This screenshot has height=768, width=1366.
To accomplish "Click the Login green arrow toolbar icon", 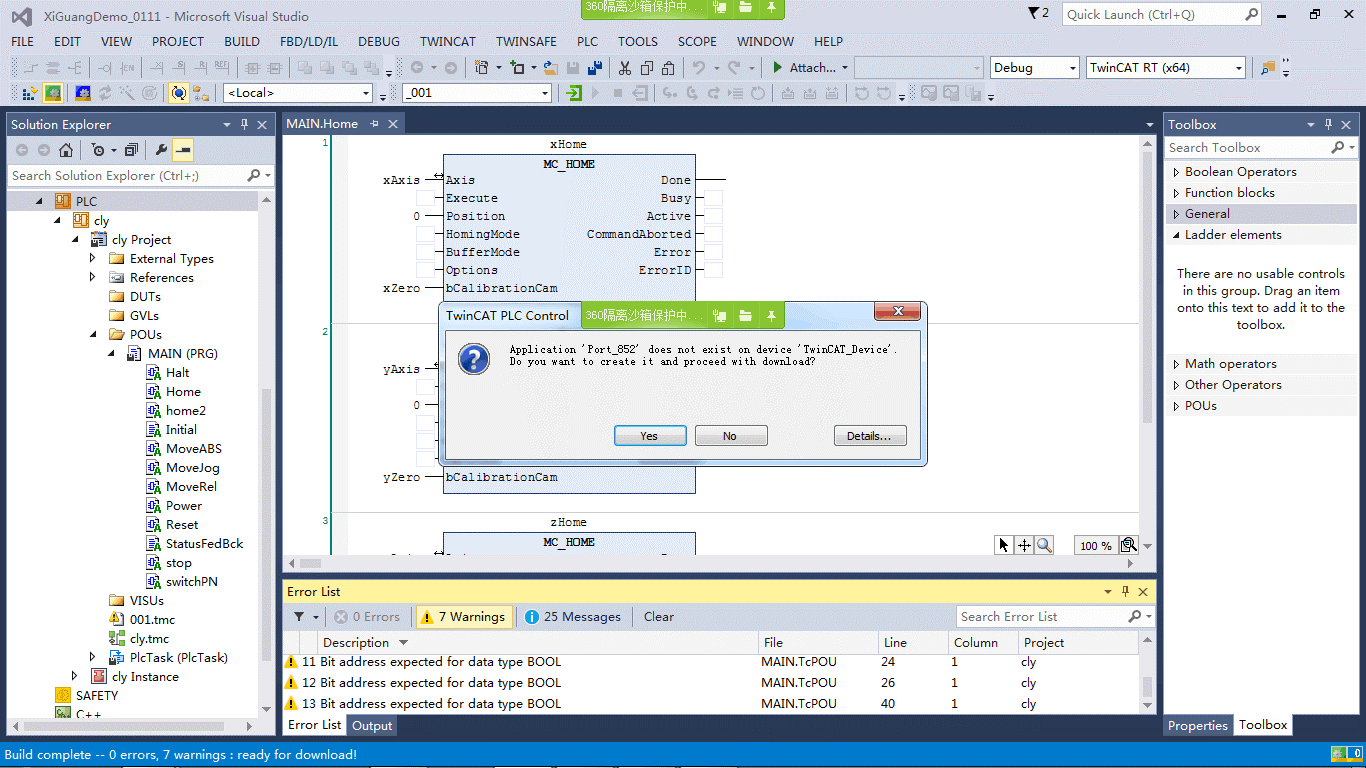I will click(x=575, y=93).
